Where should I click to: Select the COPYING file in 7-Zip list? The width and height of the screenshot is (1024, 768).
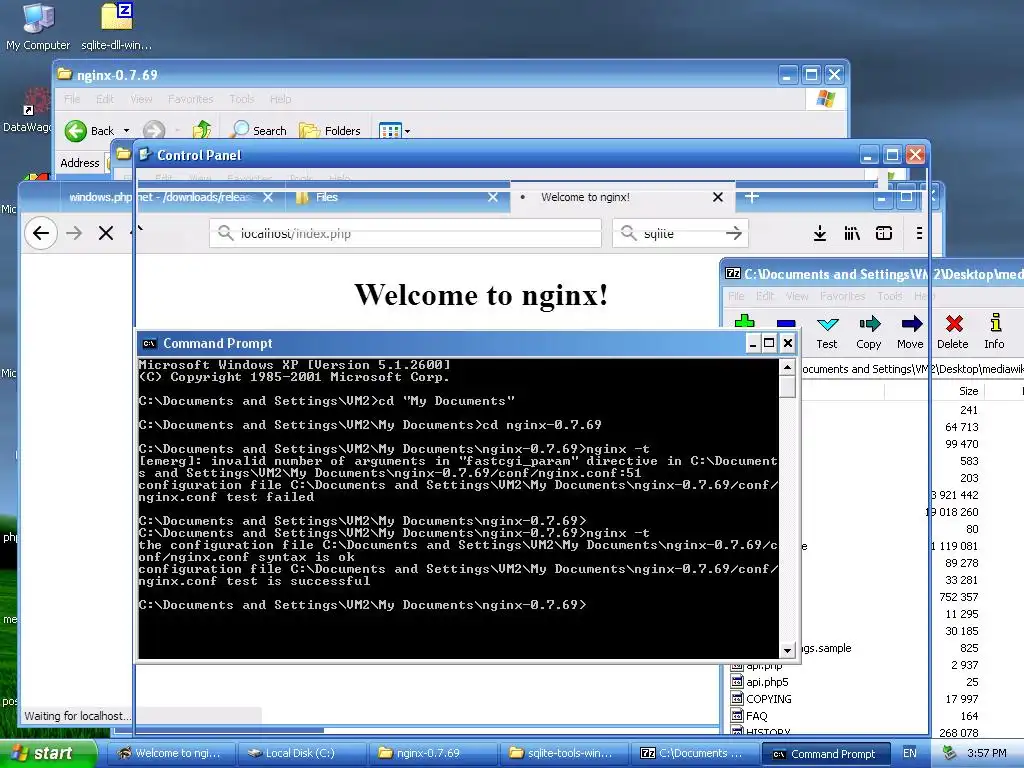click(x=769, y=699)
